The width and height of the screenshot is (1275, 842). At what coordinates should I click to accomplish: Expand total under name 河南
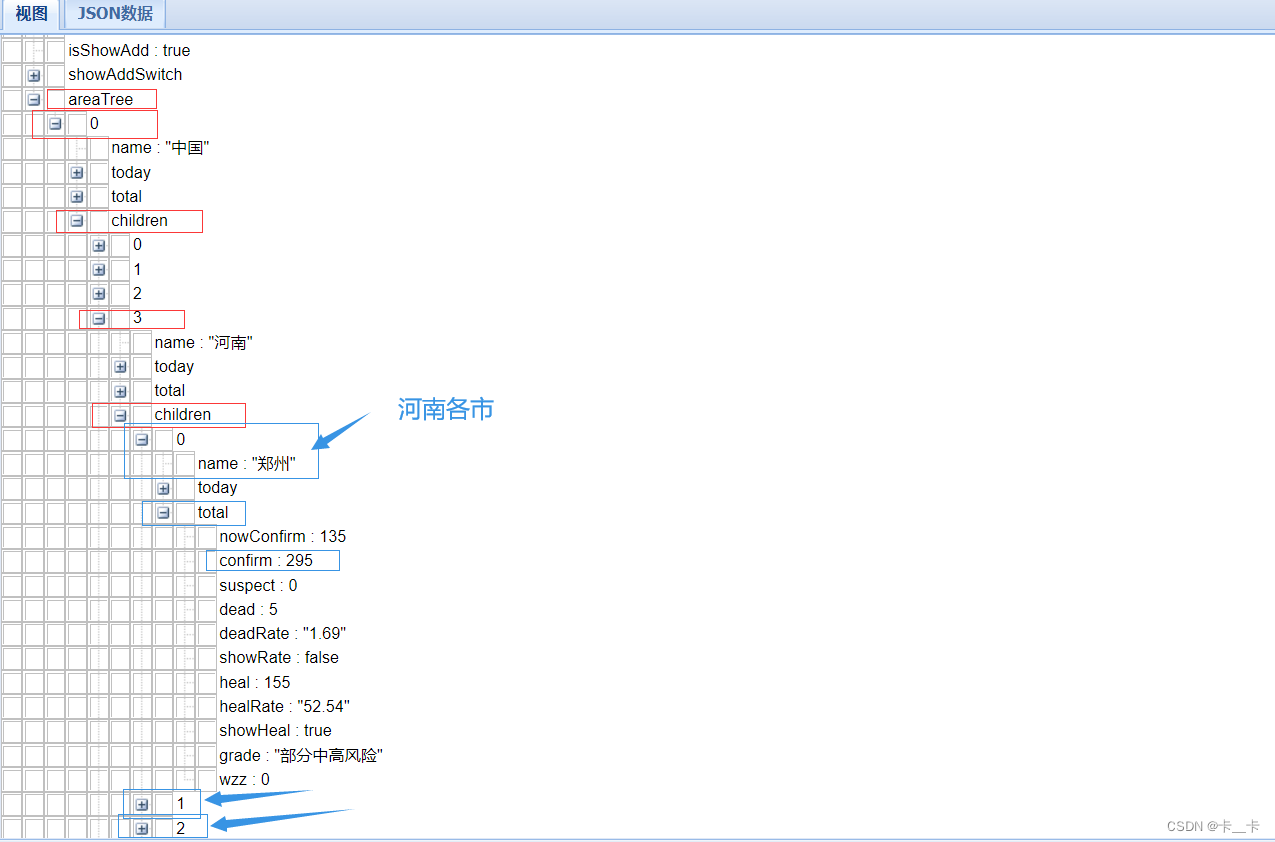pos(120,391)
